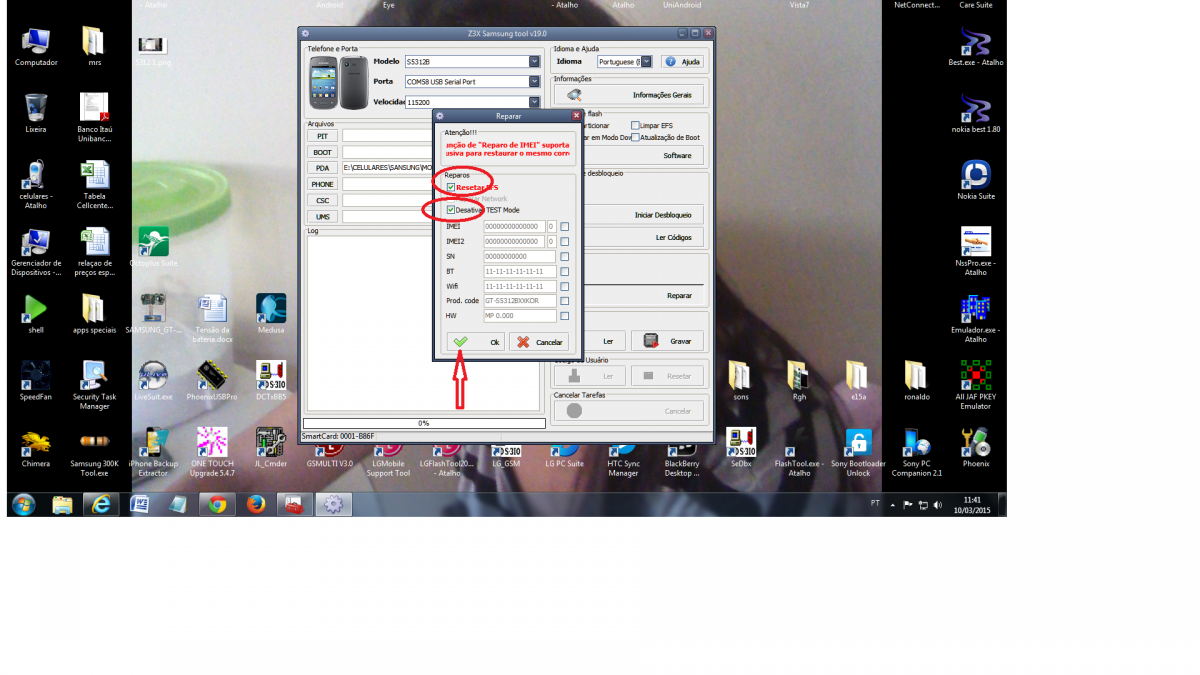Open the Velocidade 115200 dropdown
Image resolution: width=1200 pixels, height=675 pixels.
[x=534, y=102]
